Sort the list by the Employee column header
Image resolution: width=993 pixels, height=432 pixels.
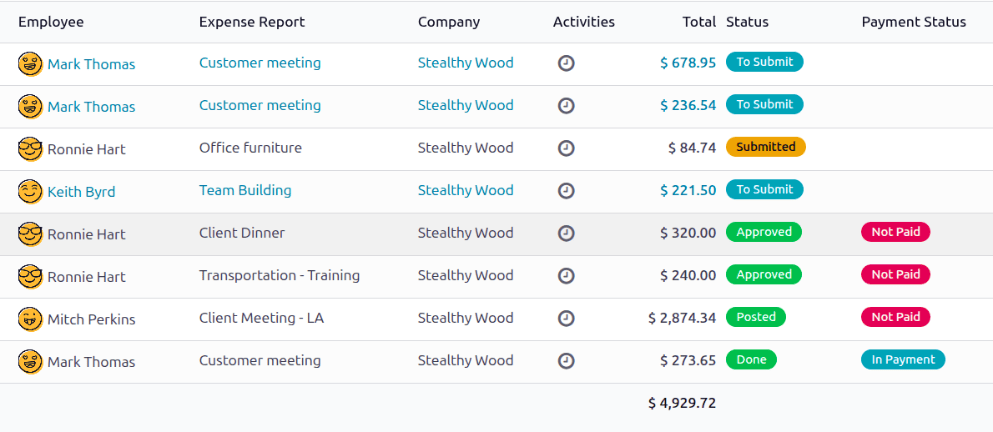(51, 22)
